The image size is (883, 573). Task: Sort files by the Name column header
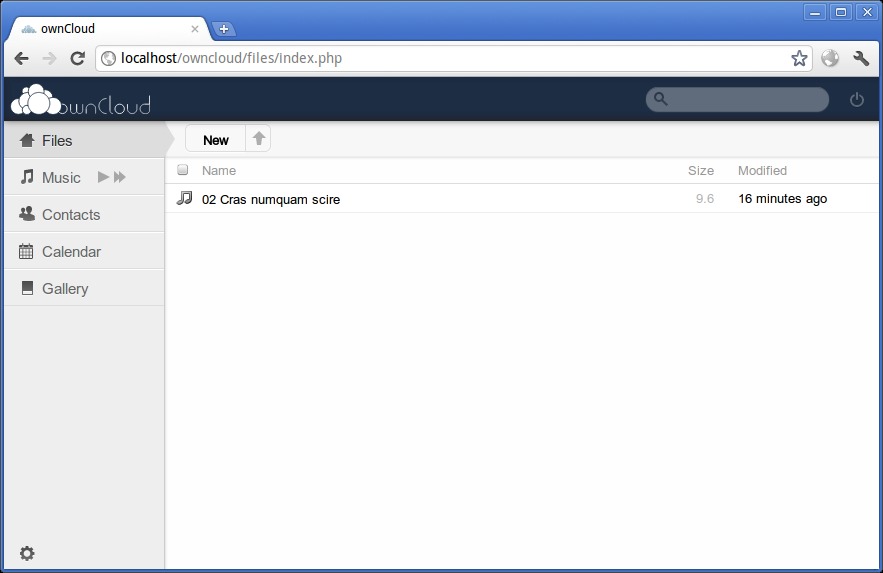click(x=219, y=171)
